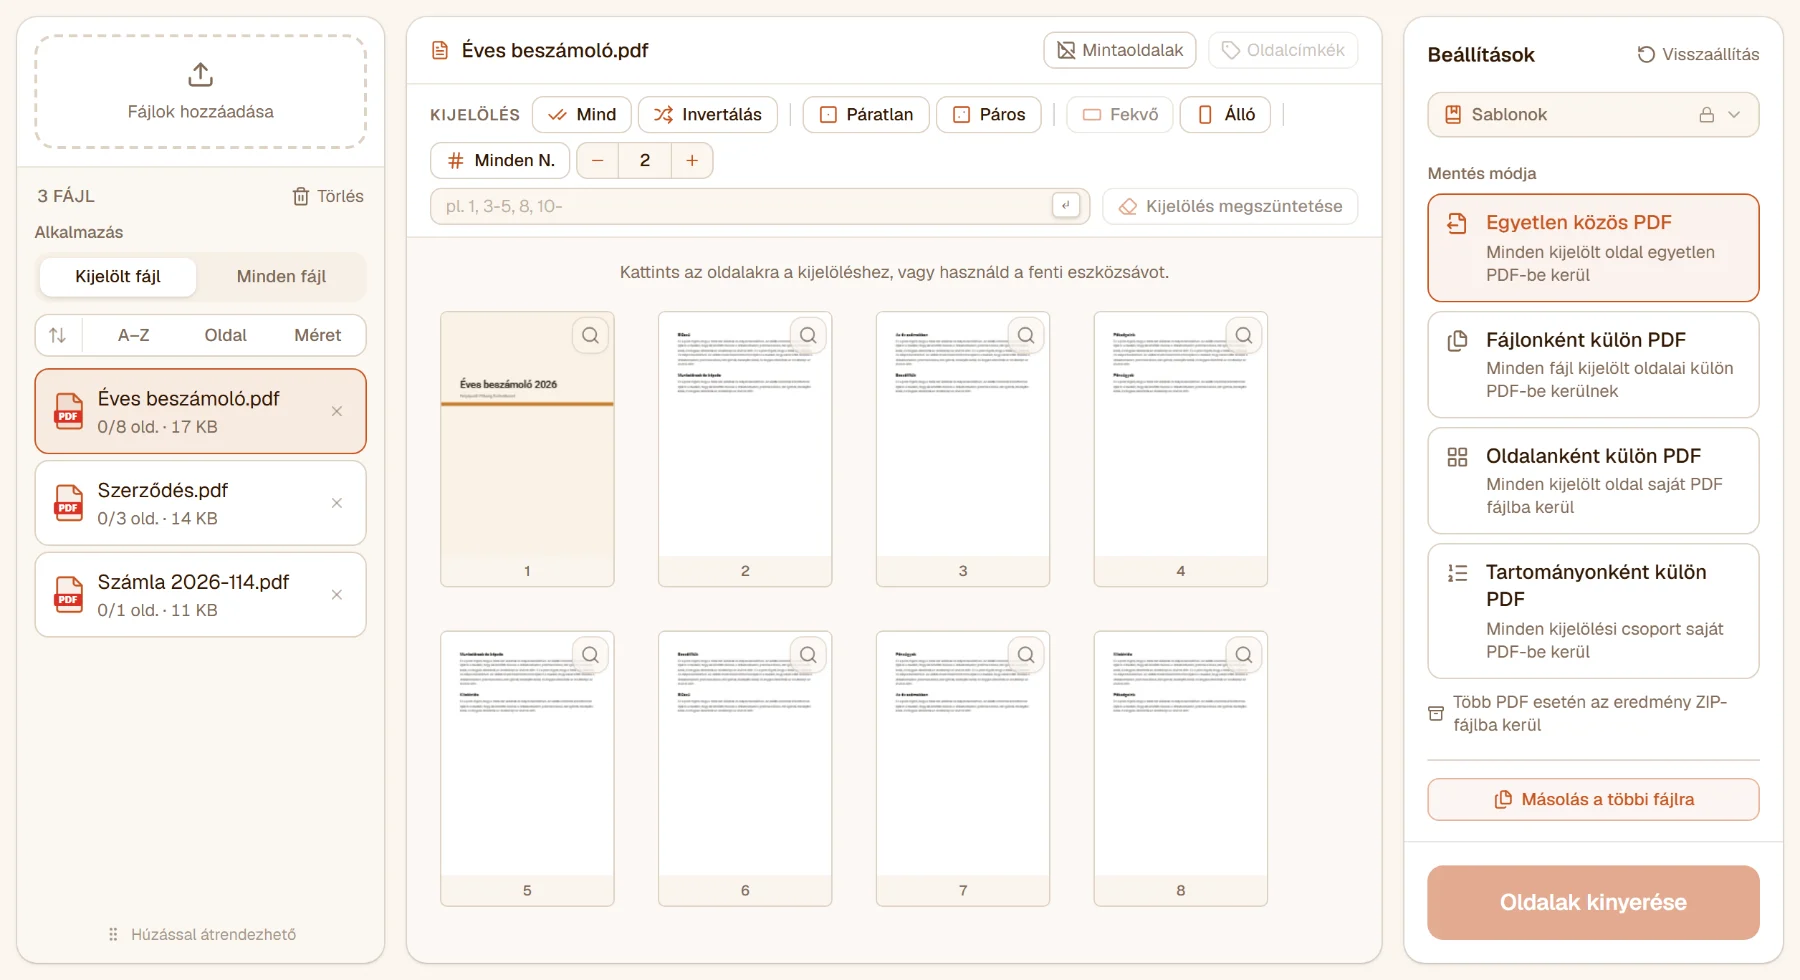Select Páros pages
The image size is (1800, 980).
(989, 114)
